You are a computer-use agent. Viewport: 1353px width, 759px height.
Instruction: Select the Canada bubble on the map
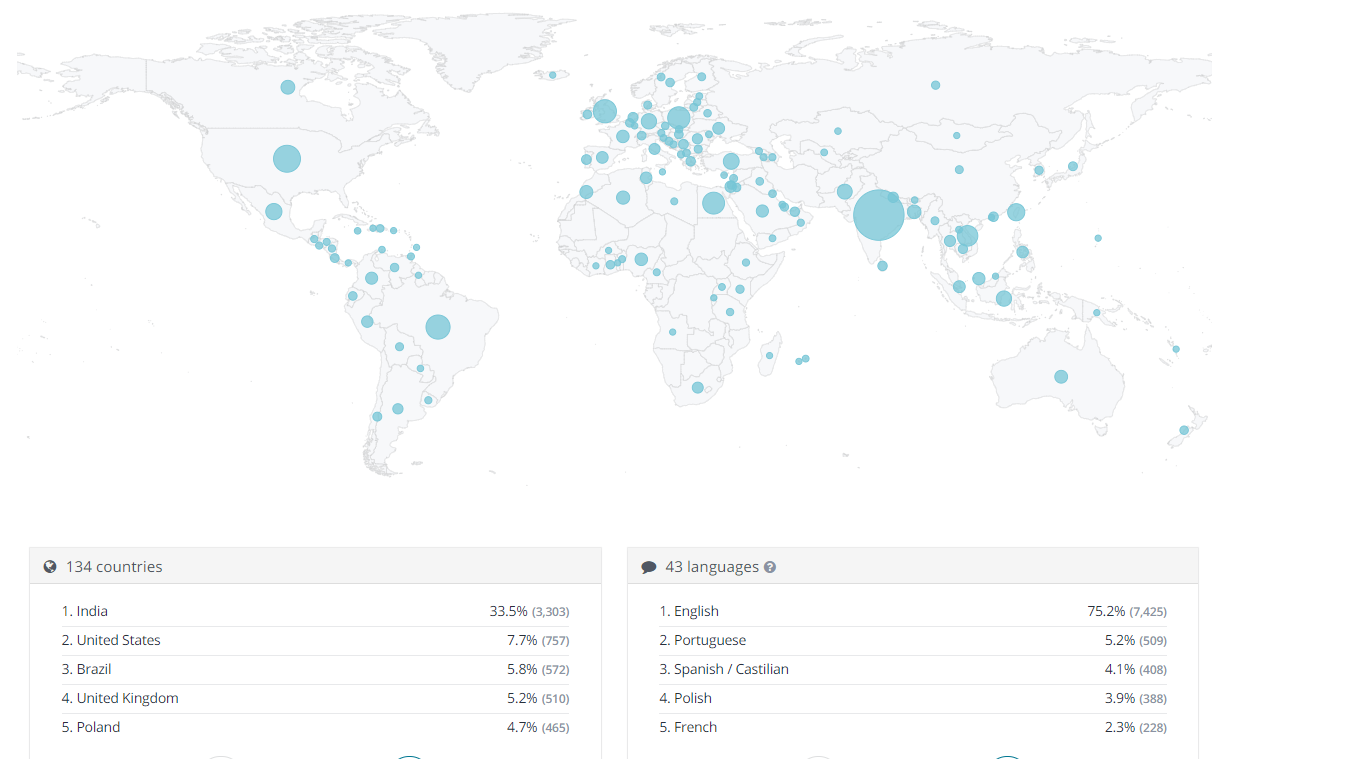coord(288,87)
